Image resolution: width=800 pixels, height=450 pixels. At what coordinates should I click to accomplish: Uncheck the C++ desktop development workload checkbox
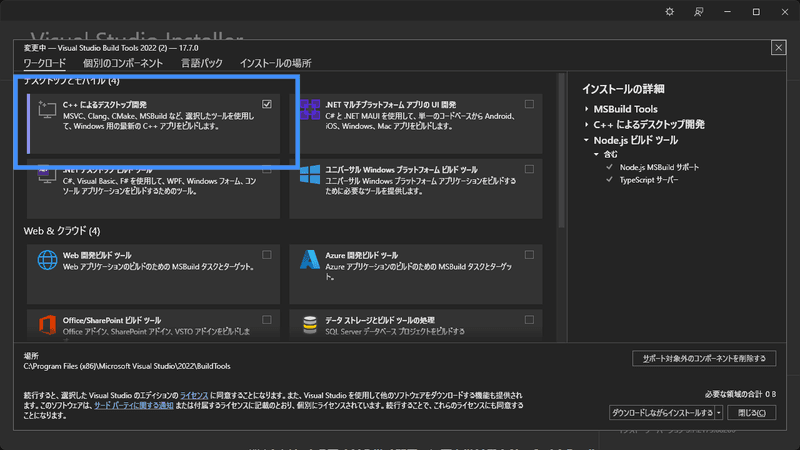267,104
